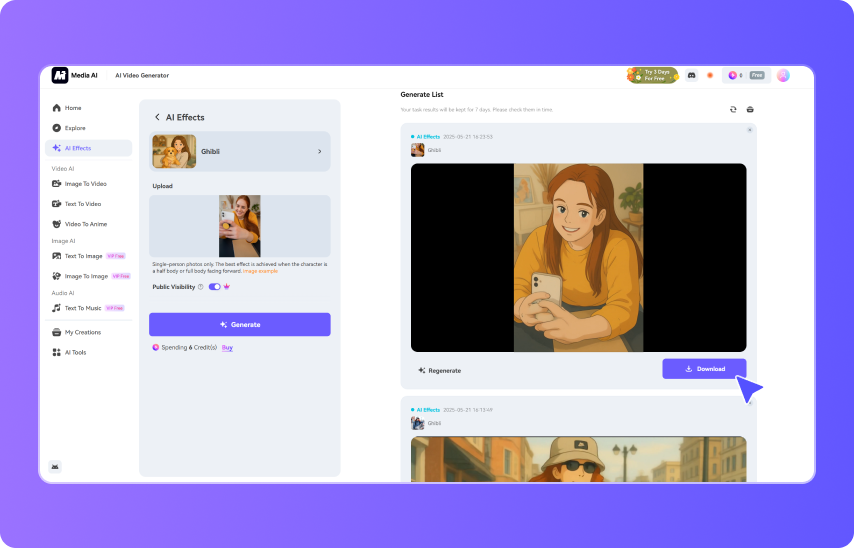Viewport: 854px width, 548px height.
Task: Open the Discord icon in the header
Action: [691, 75]
